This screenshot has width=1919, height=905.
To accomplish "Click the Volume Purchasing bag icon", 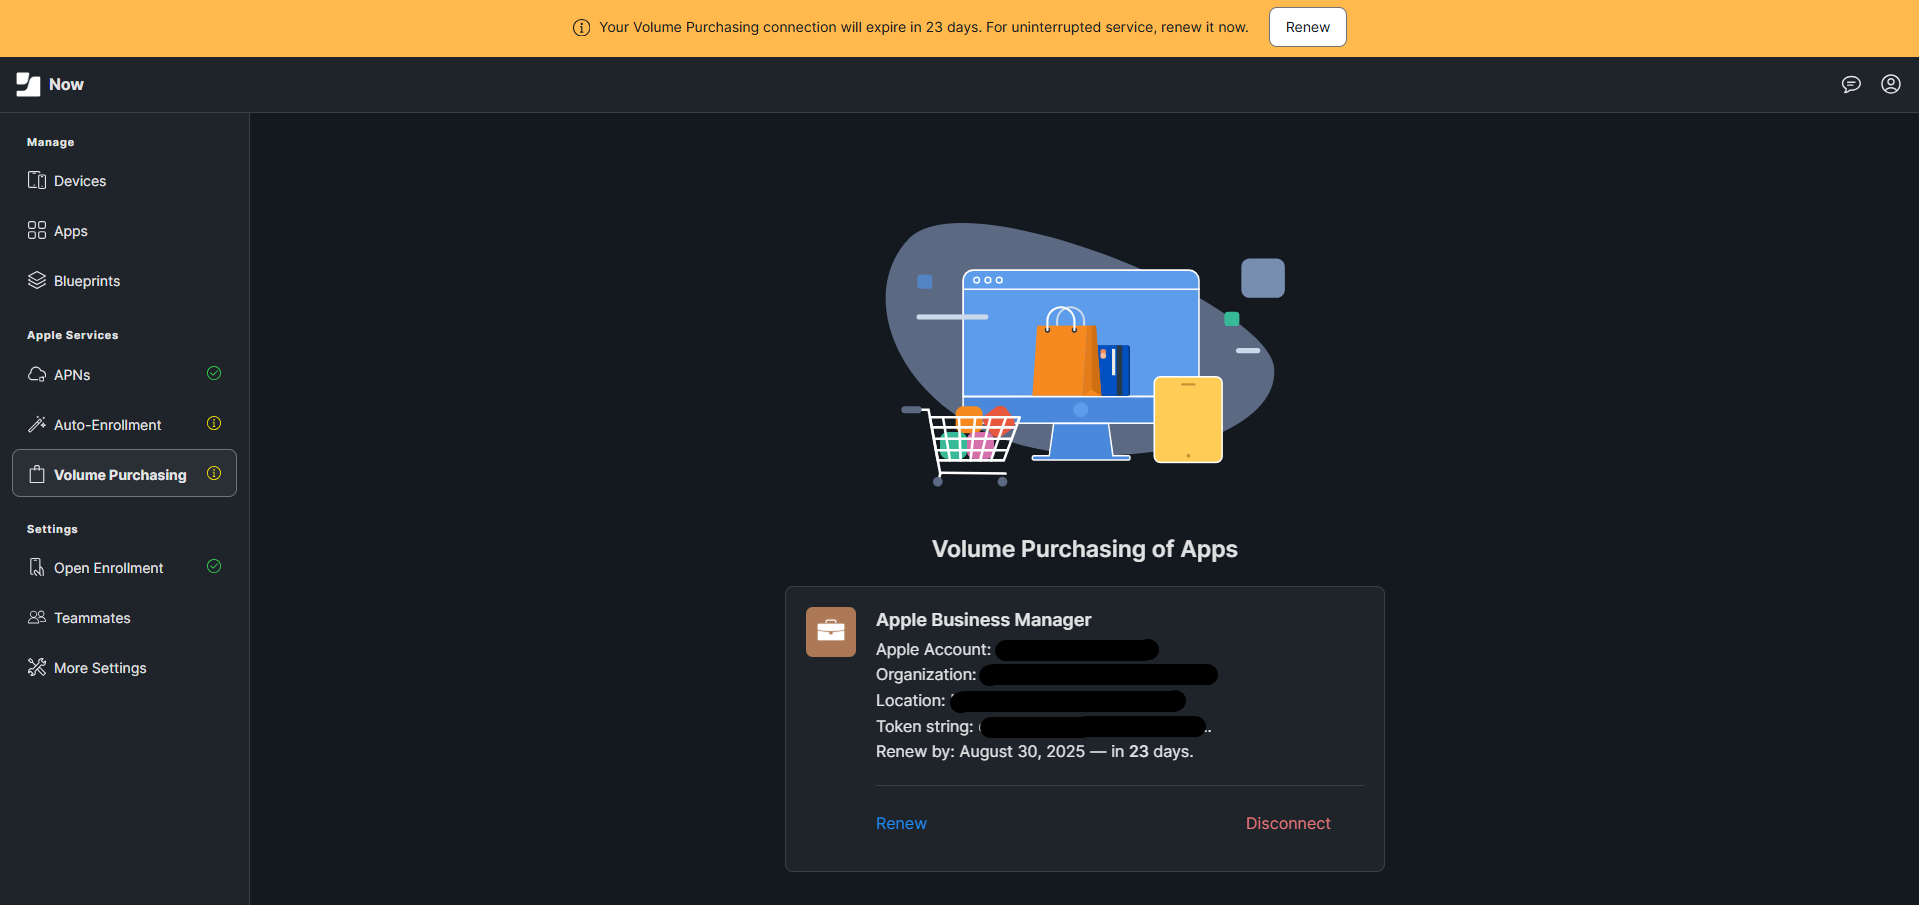I will click(x=36, y=474).
